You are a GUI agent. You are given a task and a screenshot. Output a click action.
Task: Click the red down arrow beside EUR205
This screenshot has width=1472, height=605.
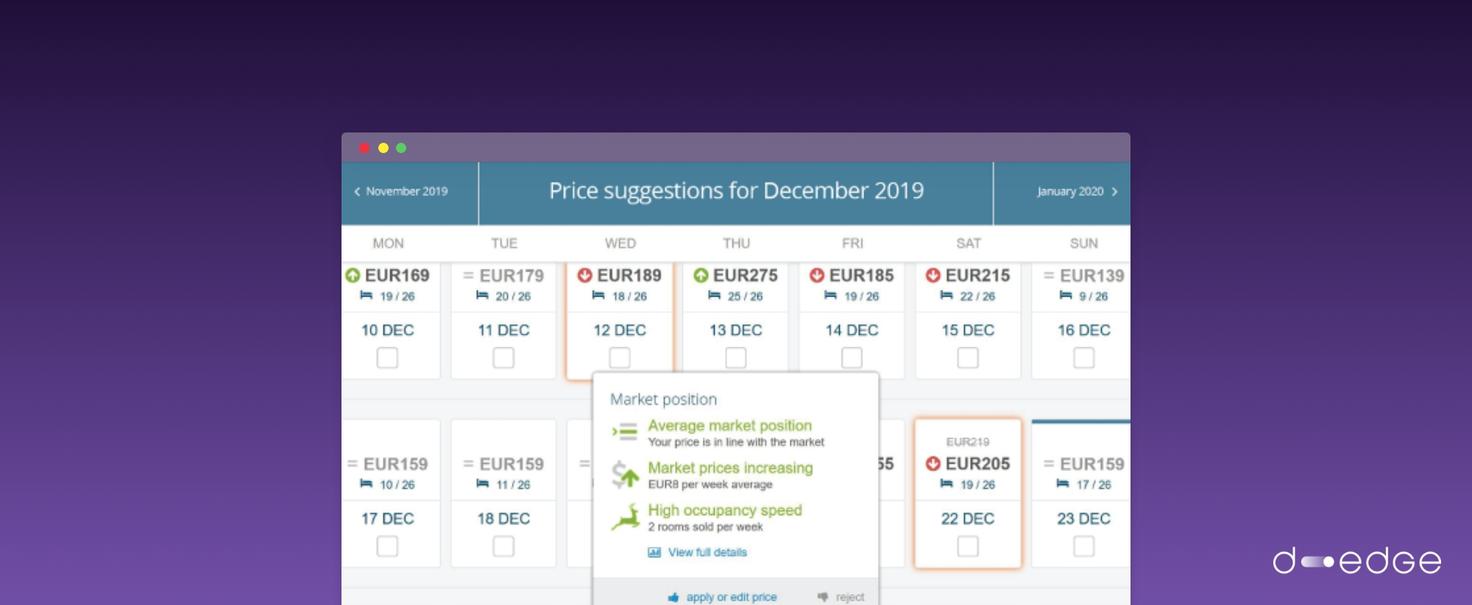tap(933, 463)
